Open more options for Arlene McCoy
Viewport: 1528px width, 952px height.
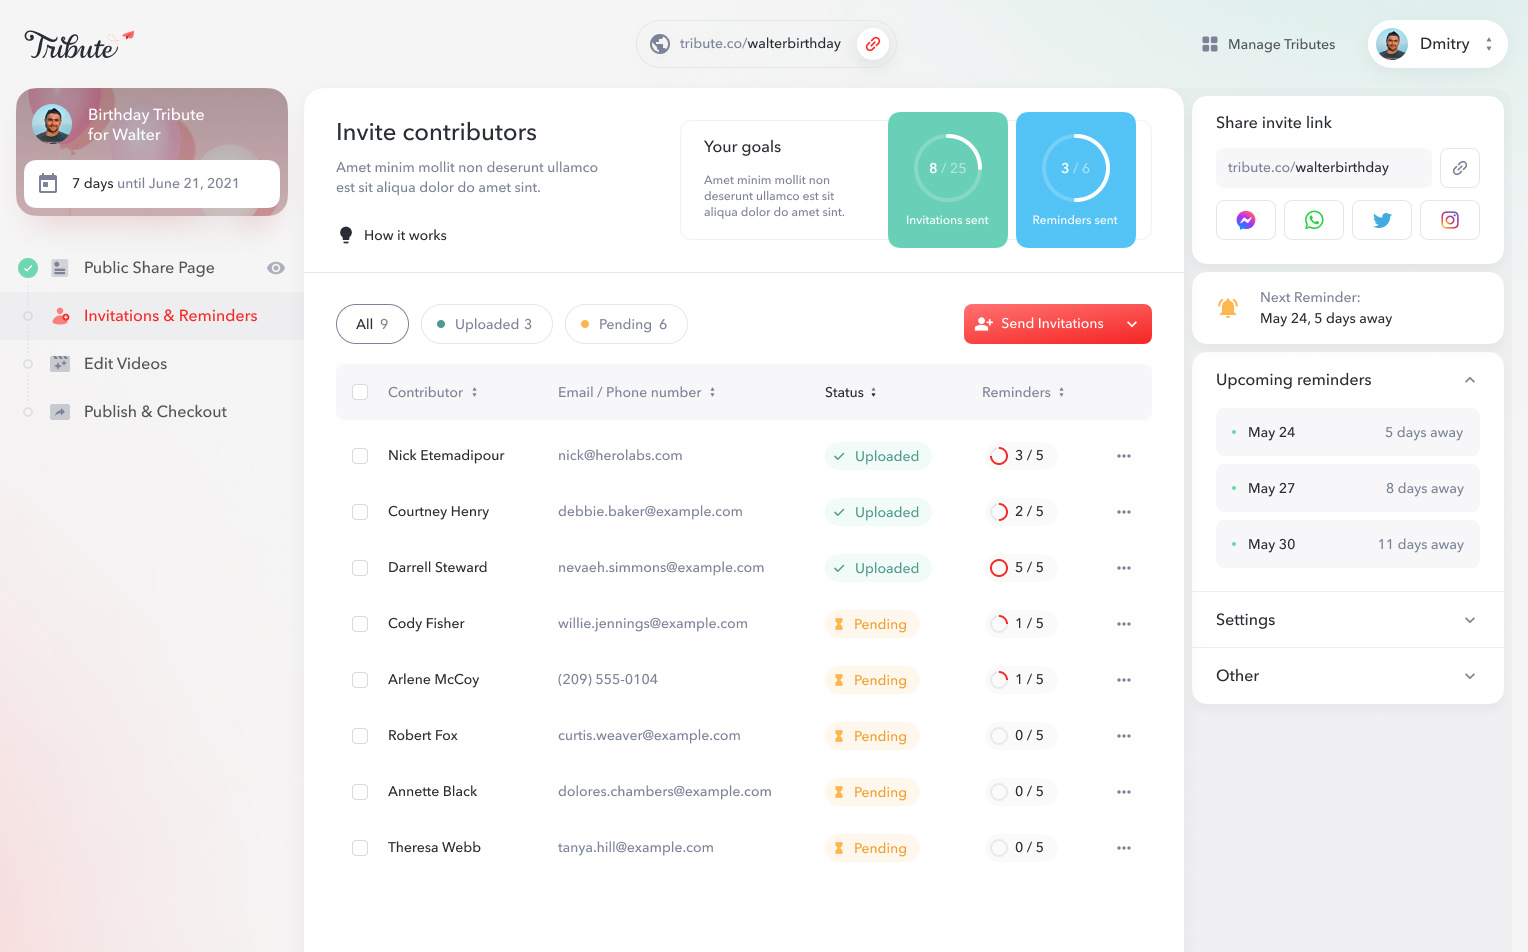click(x=1124, y=680)
